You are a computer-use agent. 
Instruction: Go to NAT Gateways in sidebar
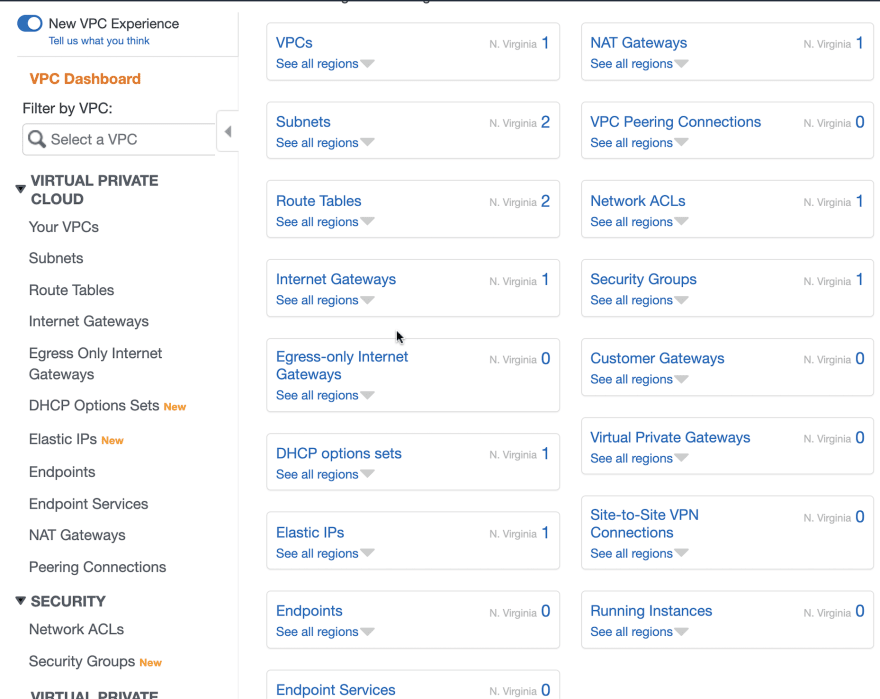[77, 535]
